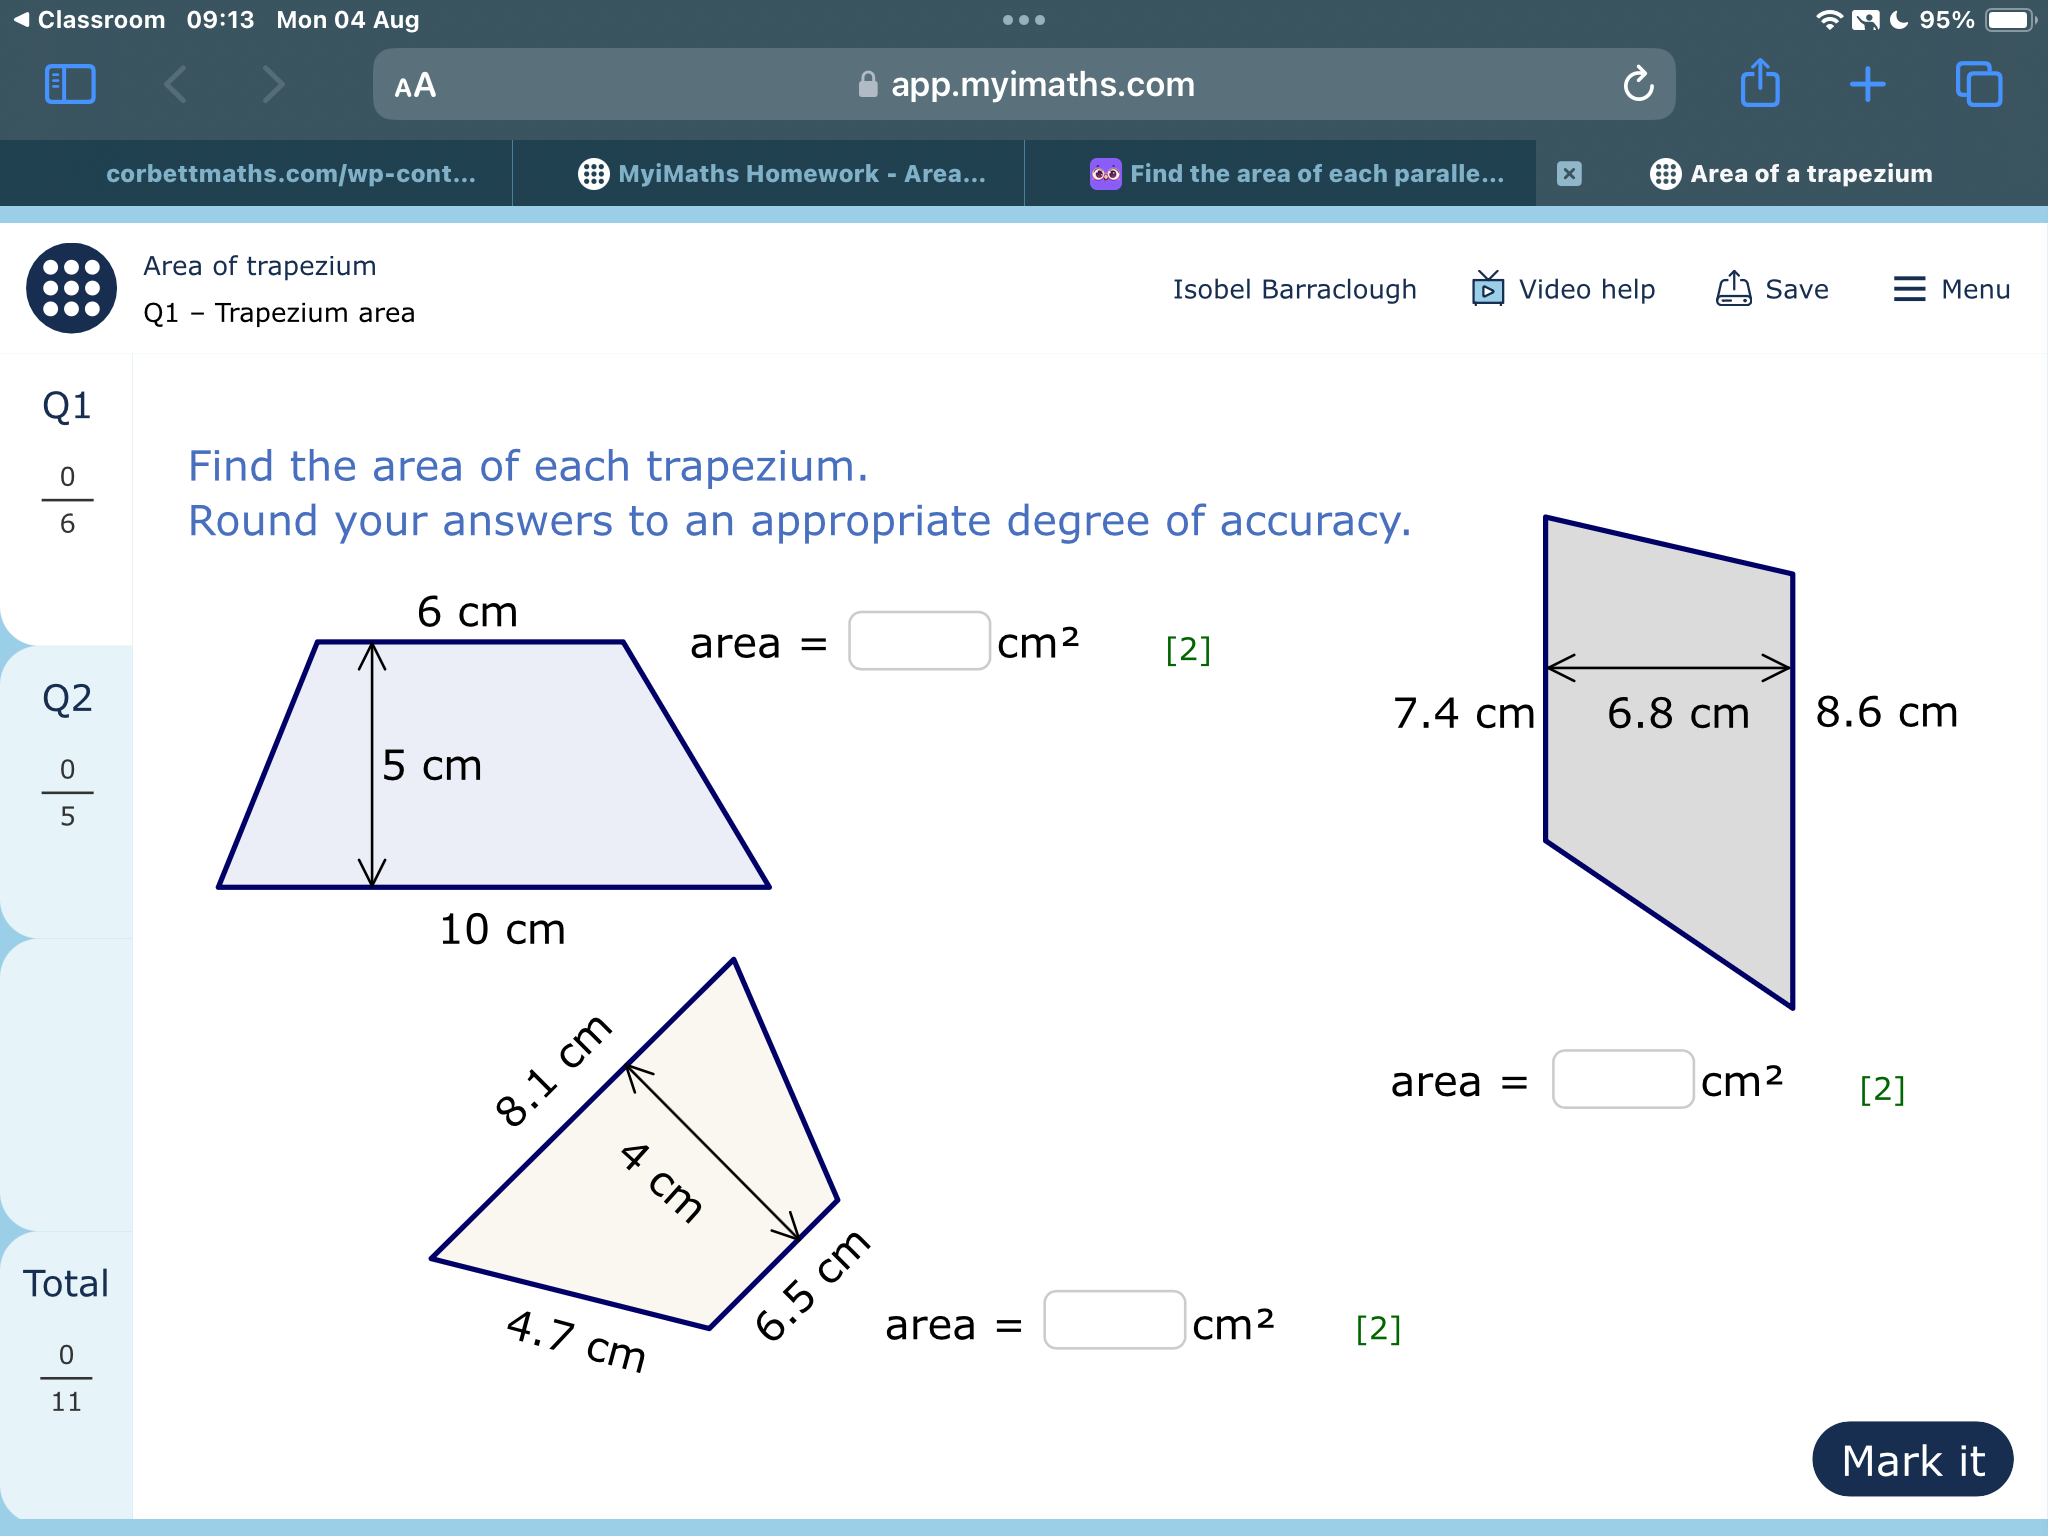Open the Share sheet
Viewport: 2048px width, 1536px height.
1760,84
